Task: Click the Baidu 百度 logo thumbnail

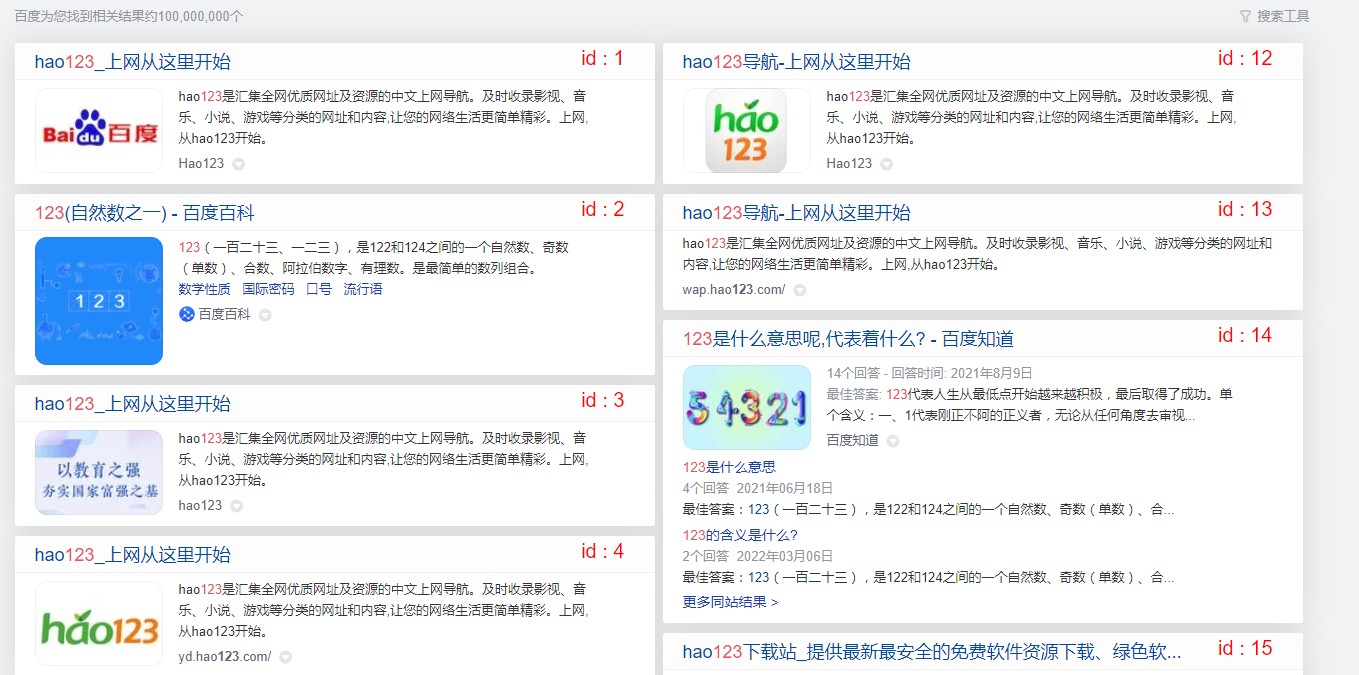Action: [x=99, y=131]
